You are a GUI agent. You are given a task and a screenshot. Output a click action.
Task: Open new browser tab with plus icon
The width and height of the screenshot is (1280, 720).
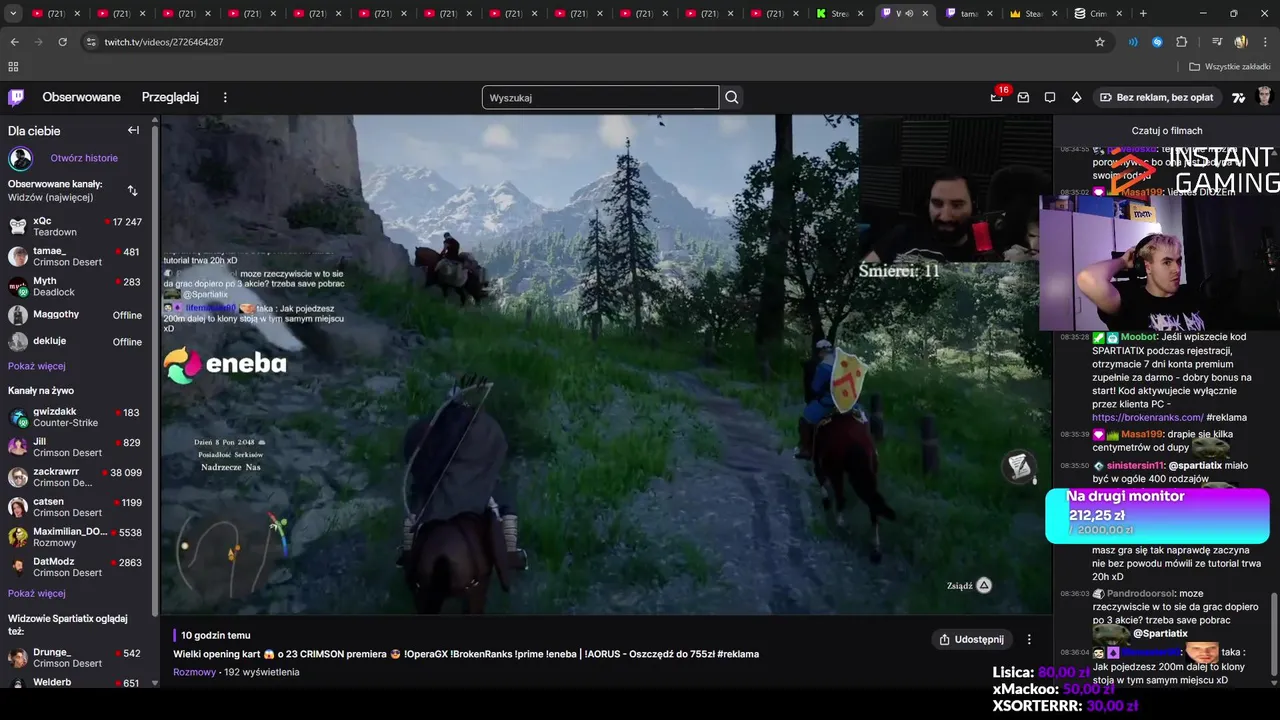1143,14
